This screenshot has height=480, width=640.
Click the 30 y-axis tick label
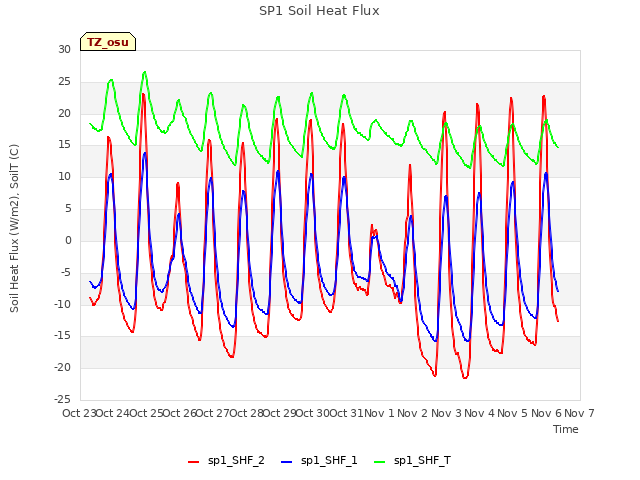(64, 50)
